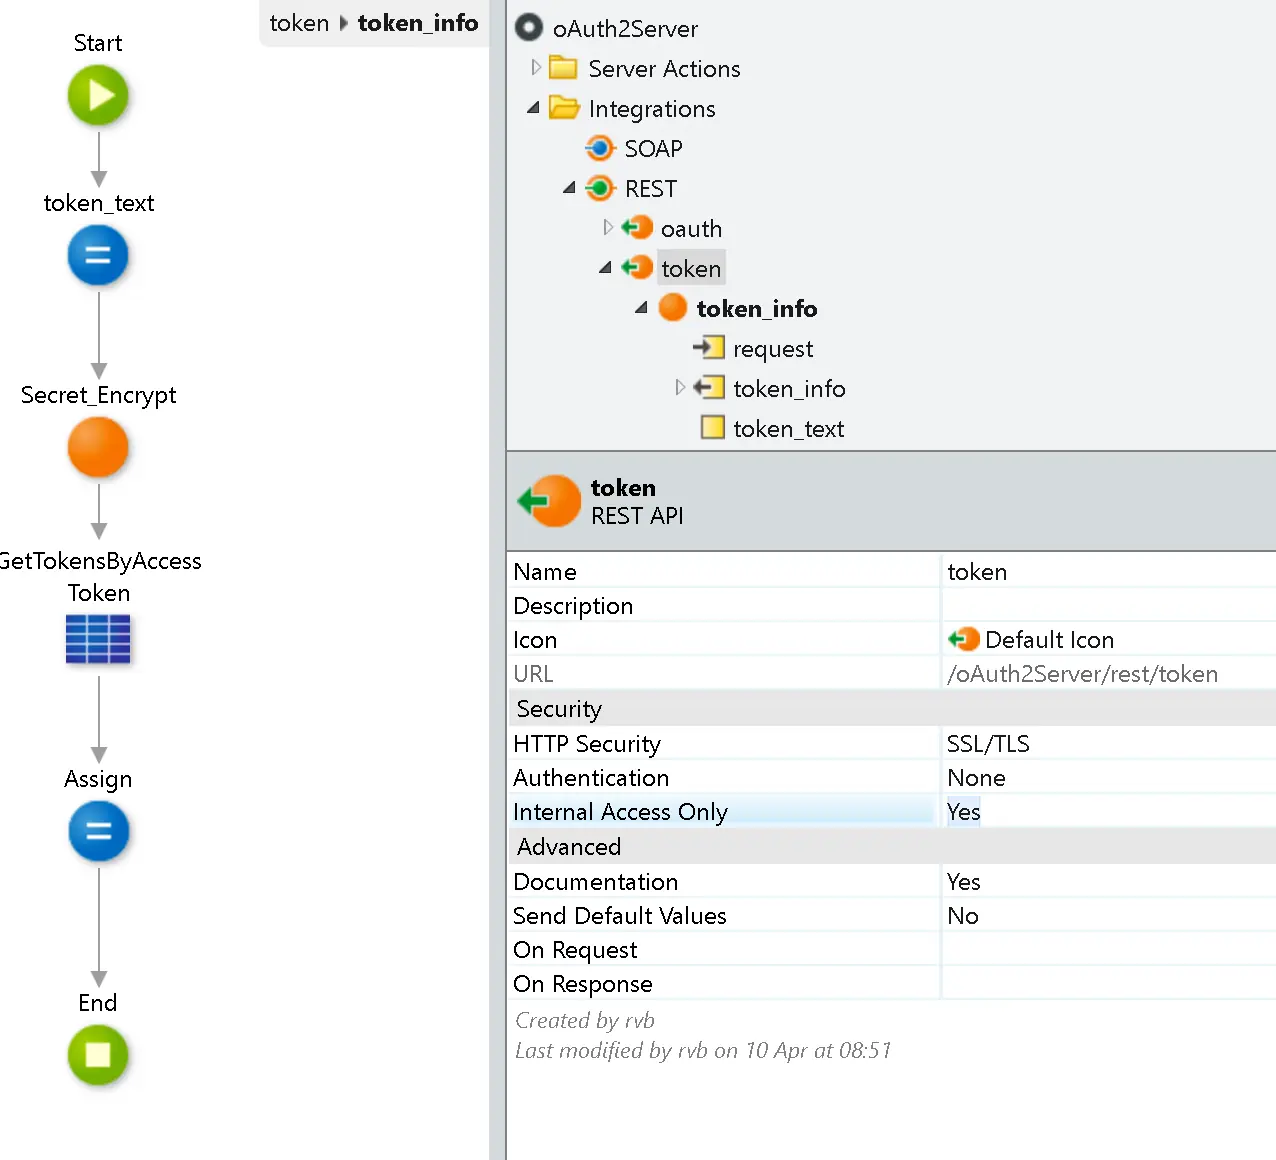Select the SOAP integration icon in the tree
1276x1160 pixels.
(x=599, y=147)
